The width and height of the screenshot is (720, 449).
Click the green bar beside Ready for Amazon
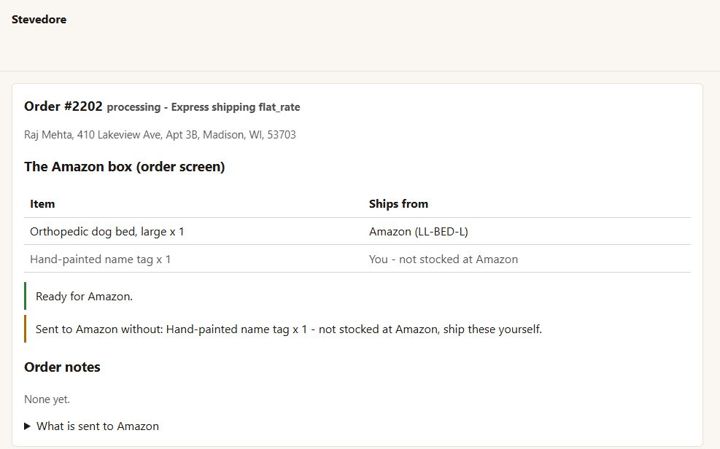[x=25, y=296]
